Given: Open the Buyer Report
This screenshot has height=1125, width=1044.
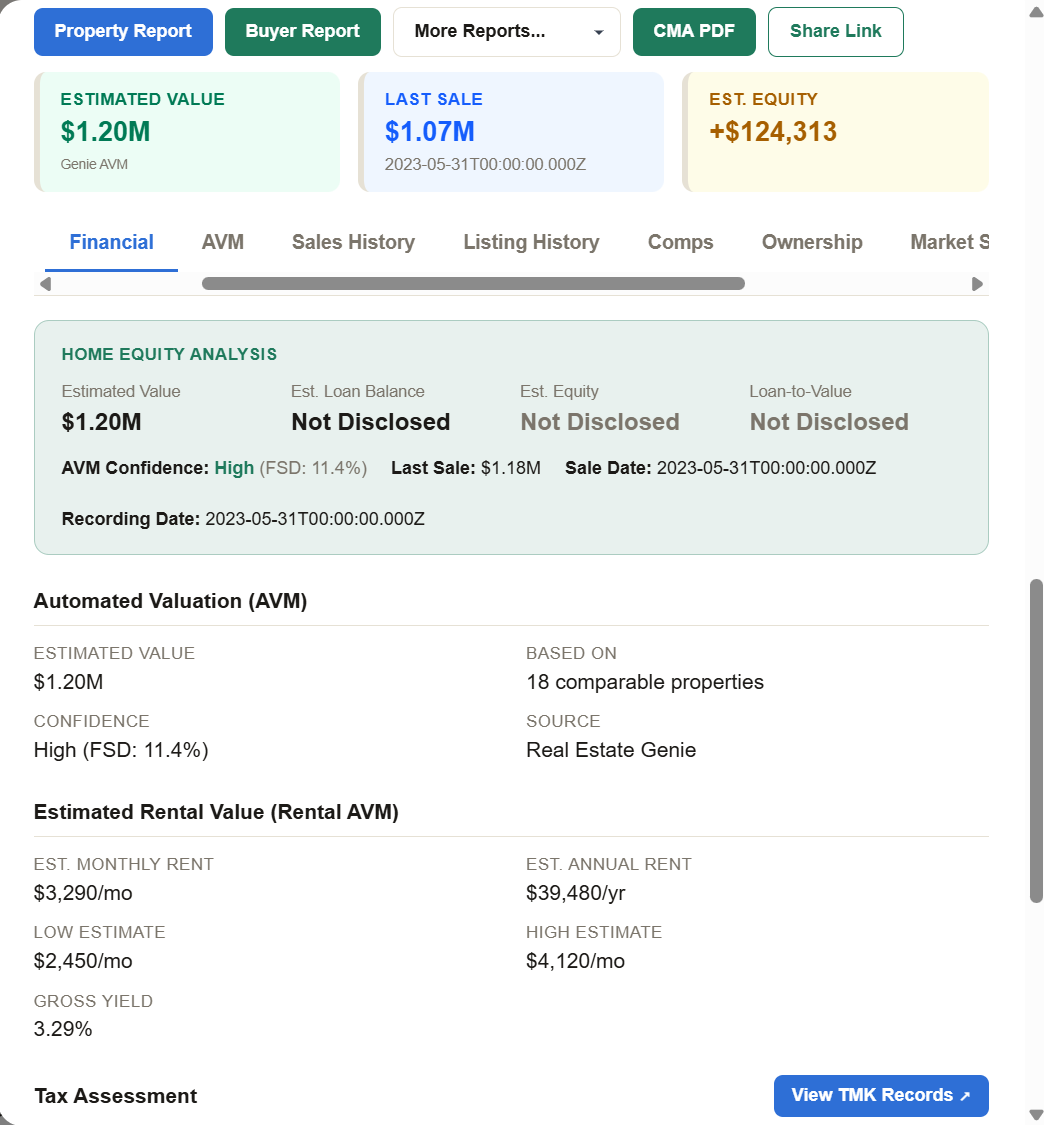Looking at the screenshot, I should click(x=303, y=32).
